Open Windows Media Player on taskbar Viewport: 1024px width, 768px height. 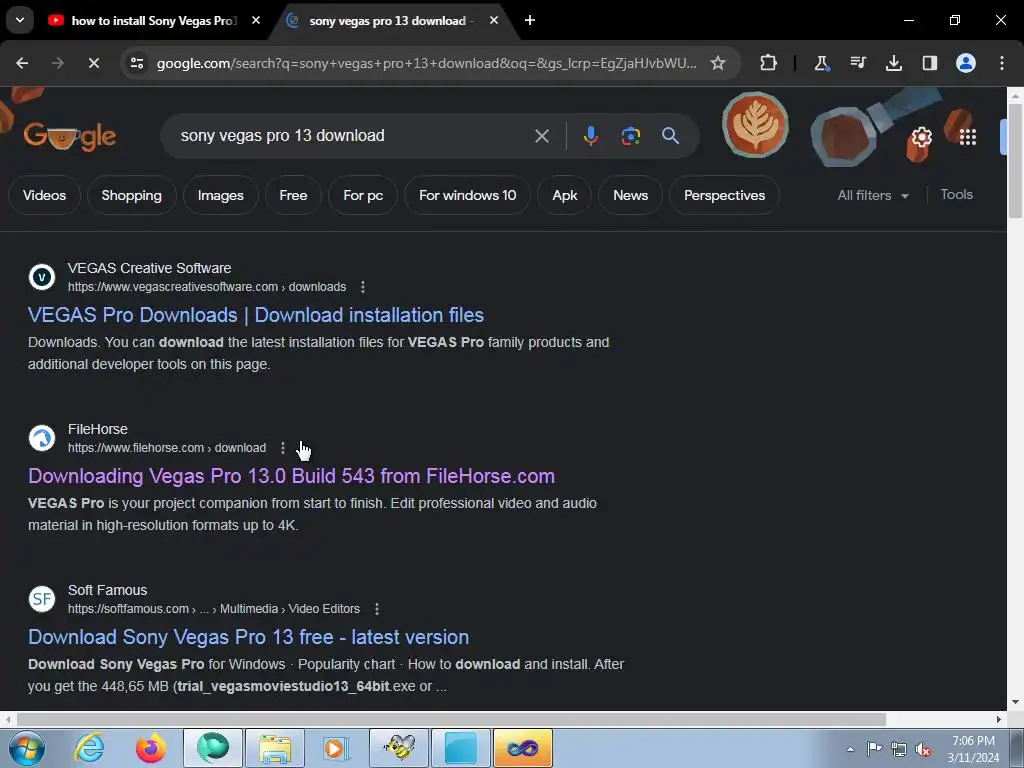pyautogui.click(x=337, y=748)
